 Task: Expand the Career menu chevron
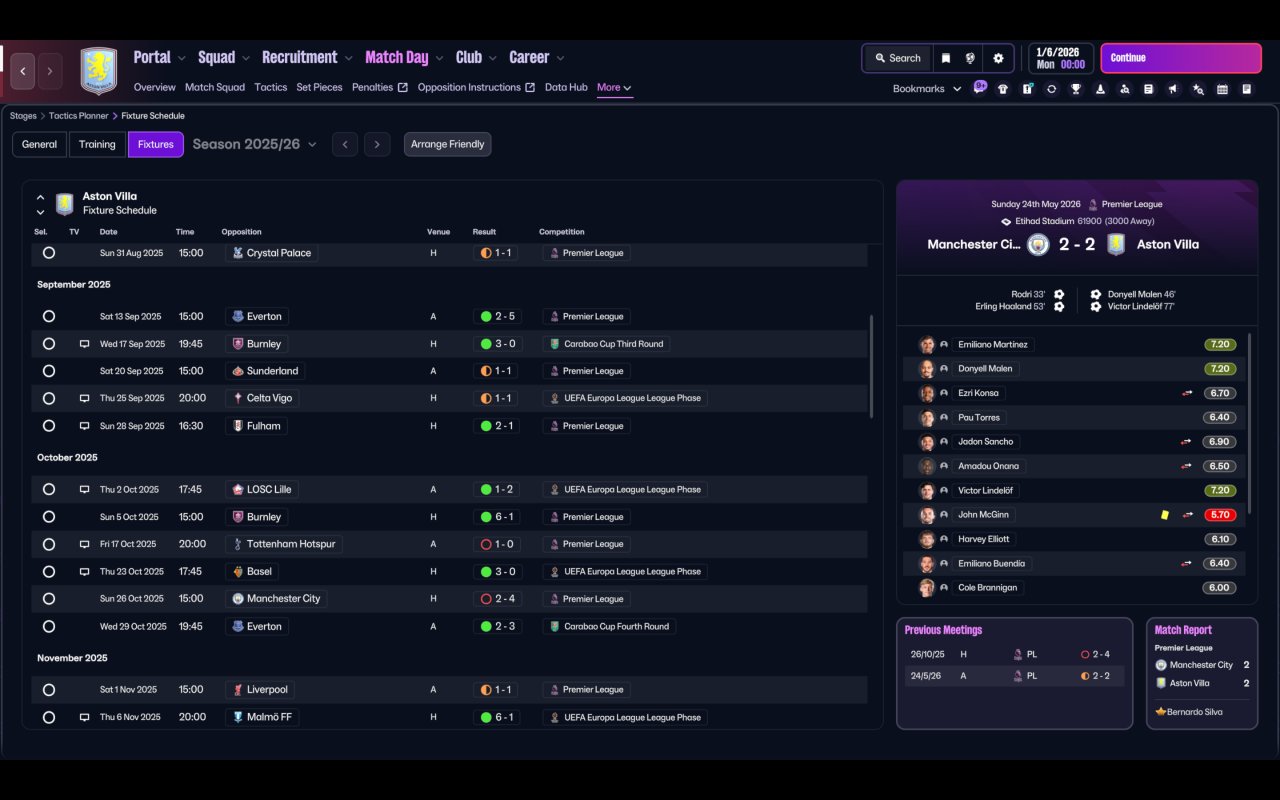click(560, 58)
